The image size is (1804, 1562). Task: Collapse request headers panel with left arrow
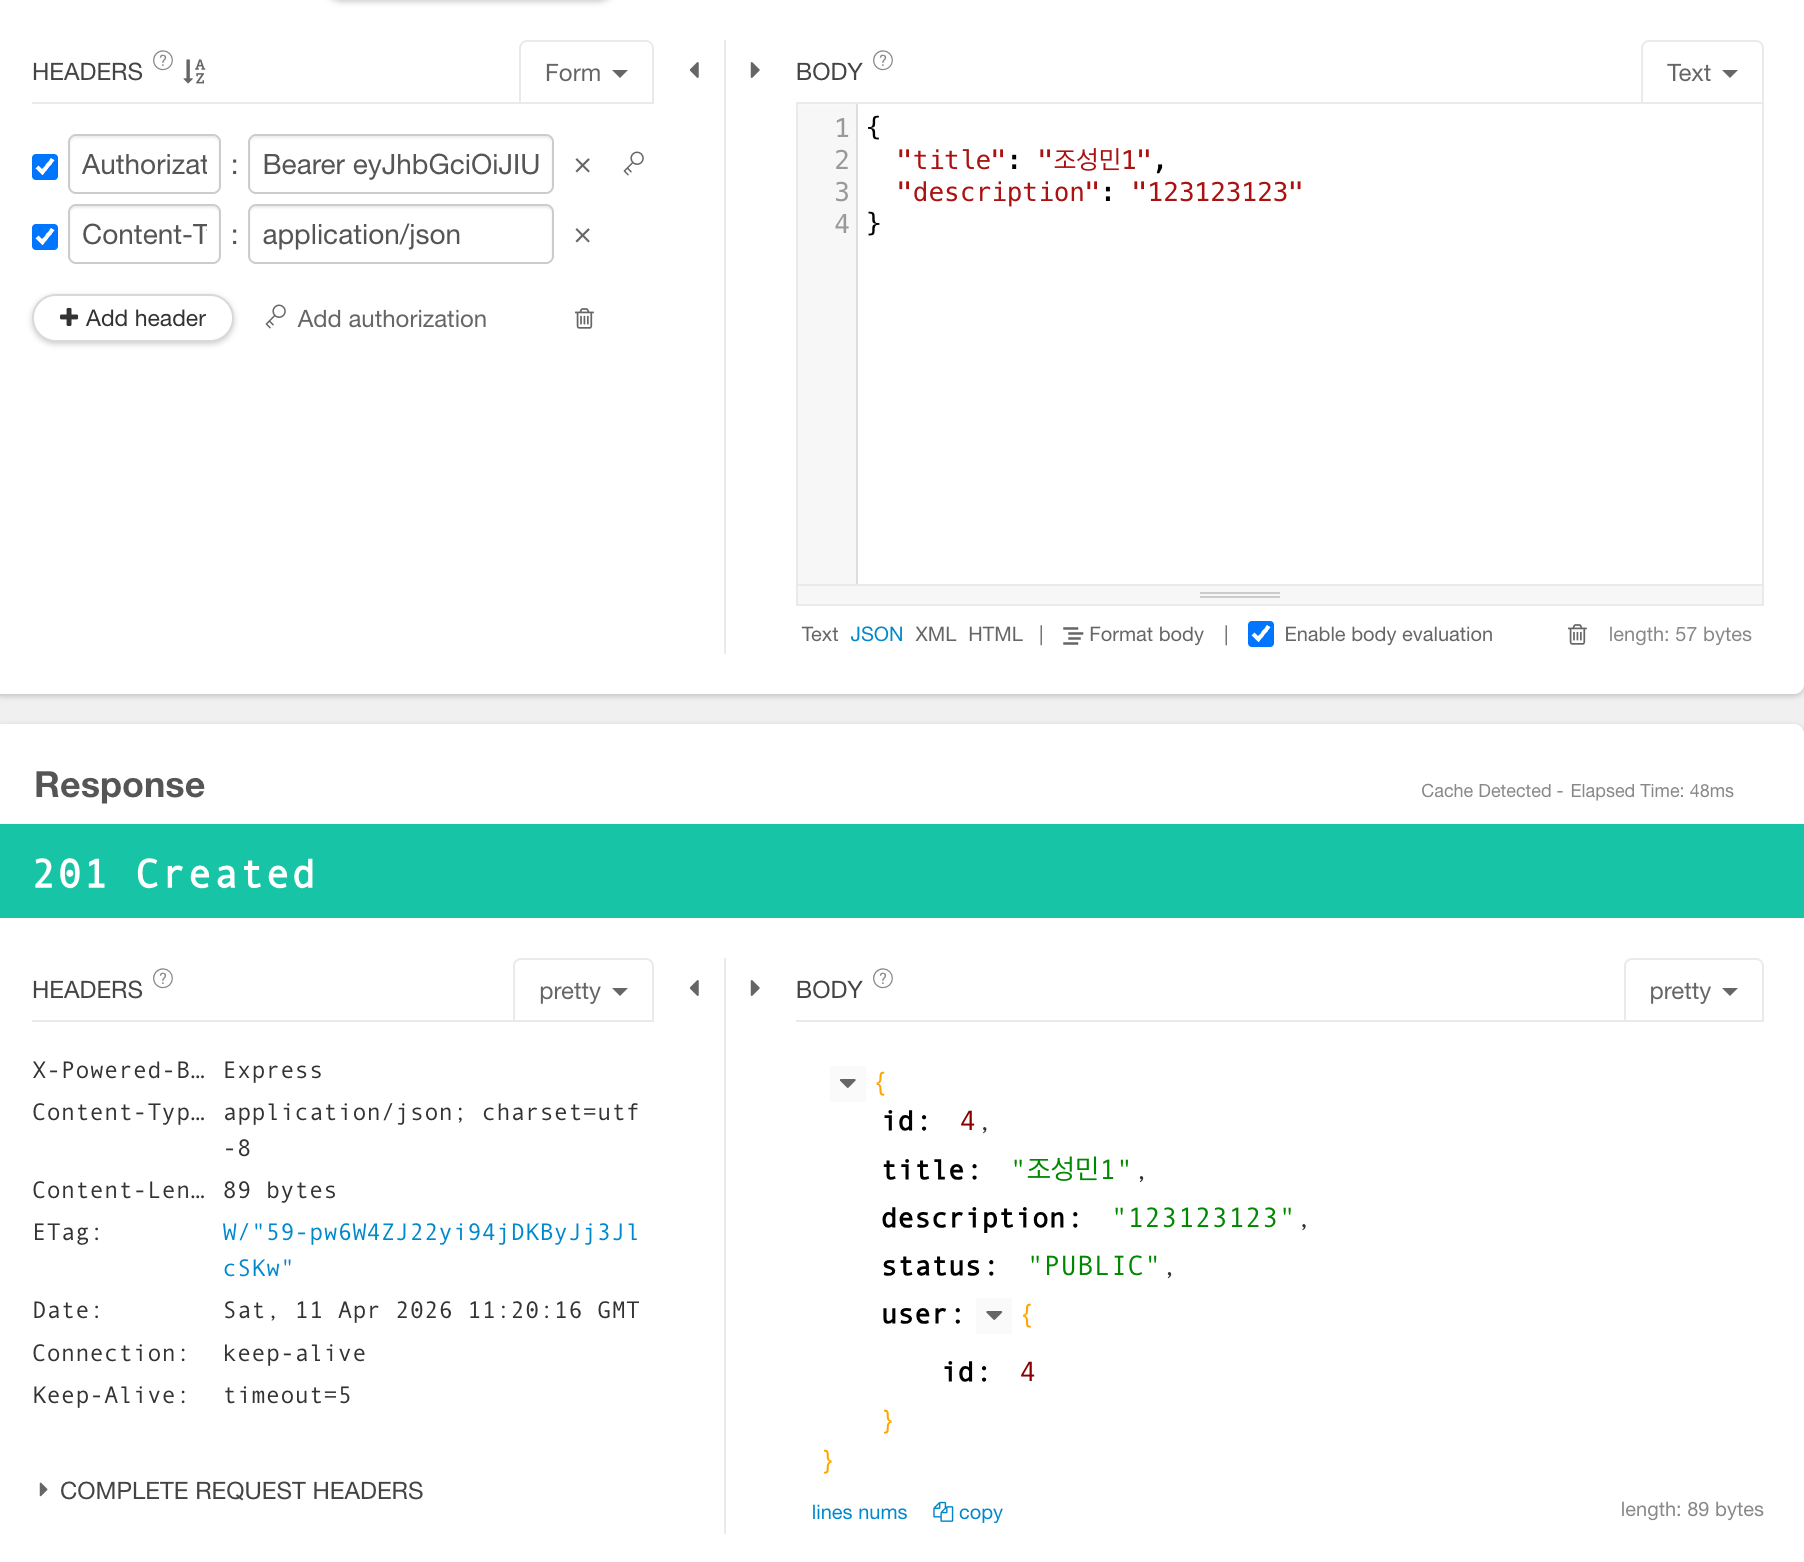(694, 70)
